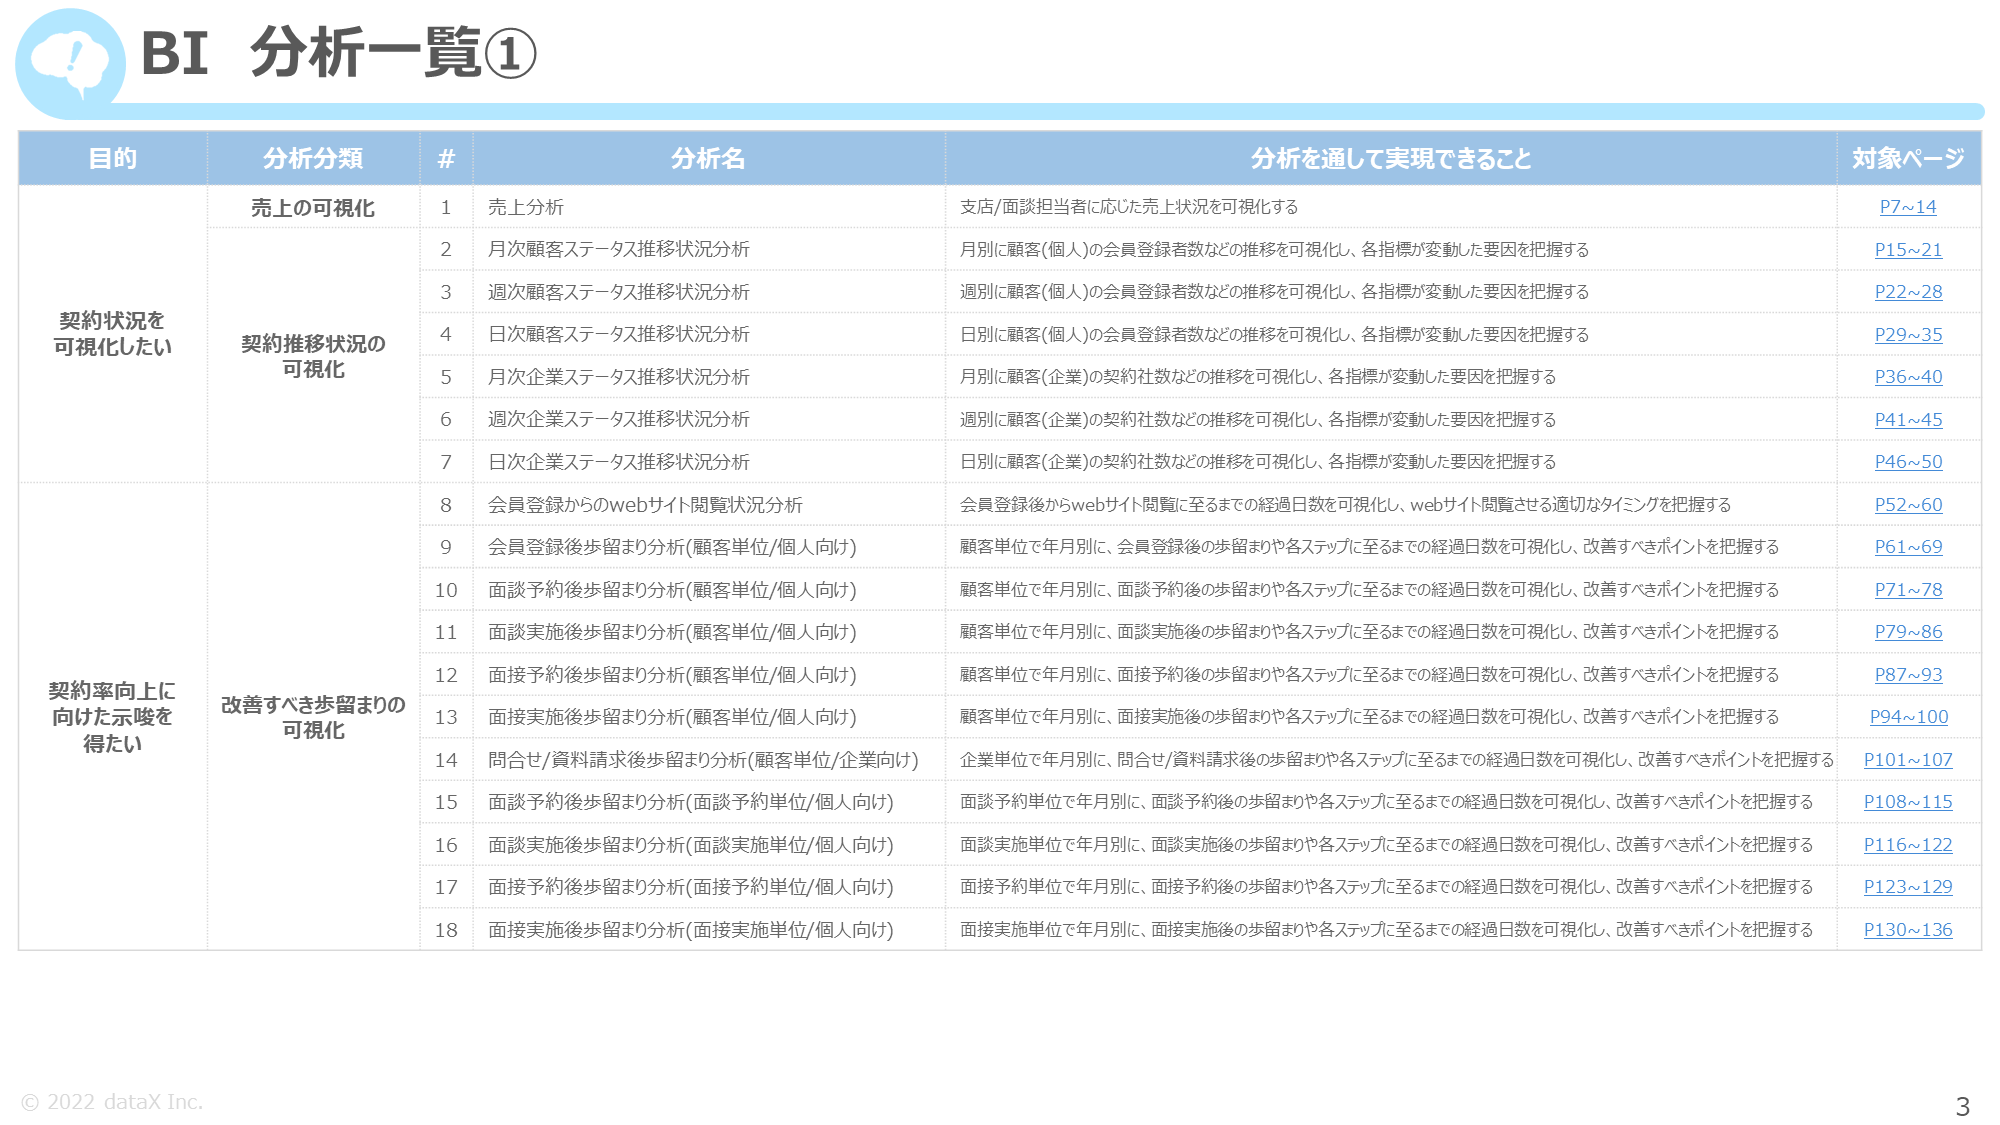Image resolution: width=2000 pixels, height=1125 pixels.
Task: Click the 契約推移状況の可視化 category cell
Action: (x=313, y=356)
